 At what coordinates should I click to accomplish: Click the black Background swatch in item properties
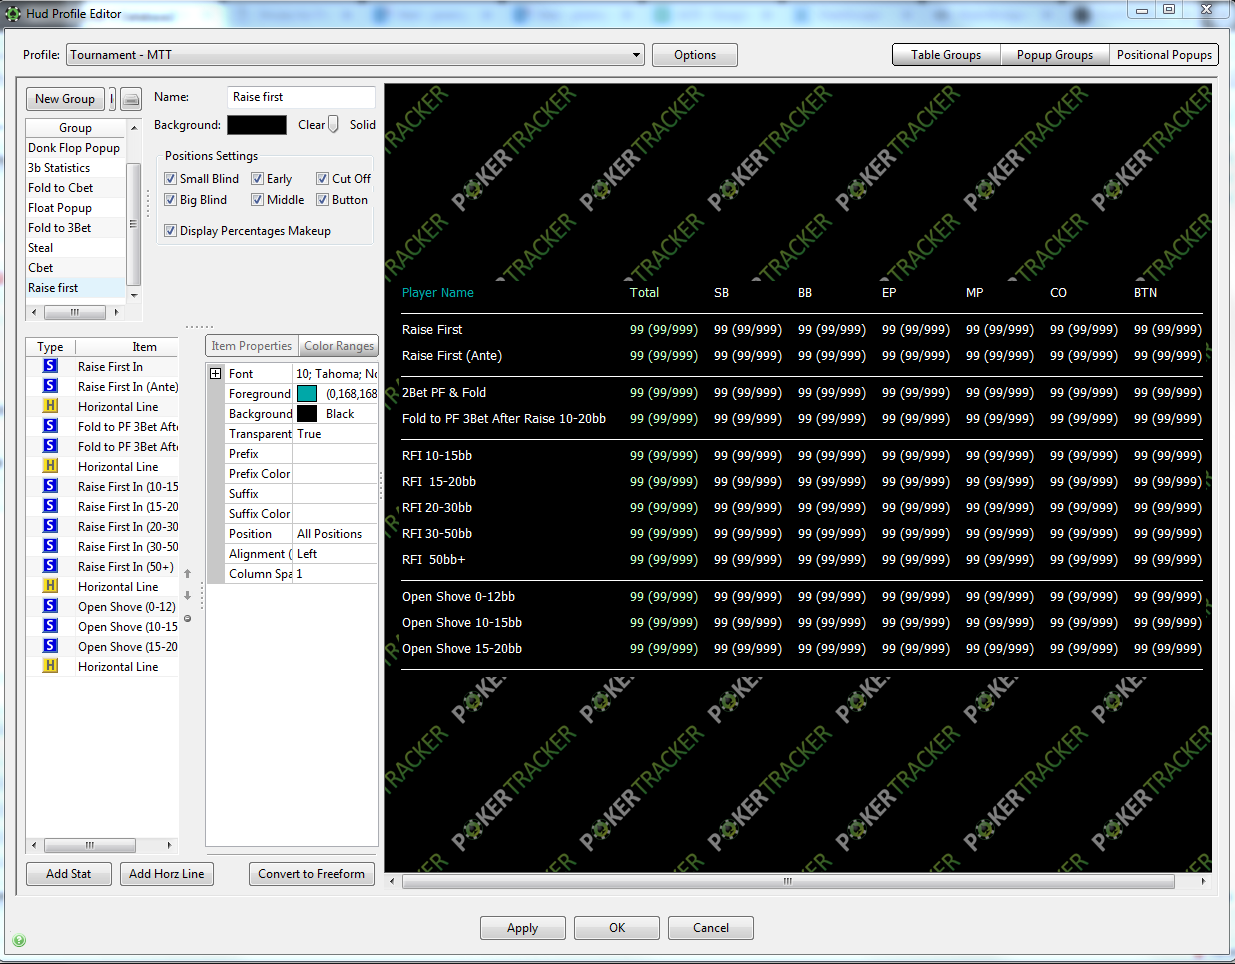(307, 414)
